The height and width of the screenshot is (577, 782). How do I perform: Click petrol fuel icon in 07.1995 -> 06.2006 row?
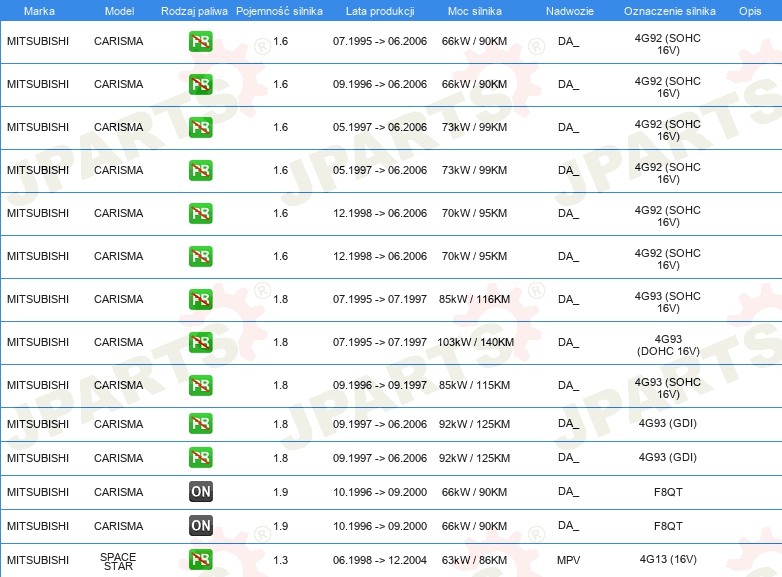(x=200, y=41)
